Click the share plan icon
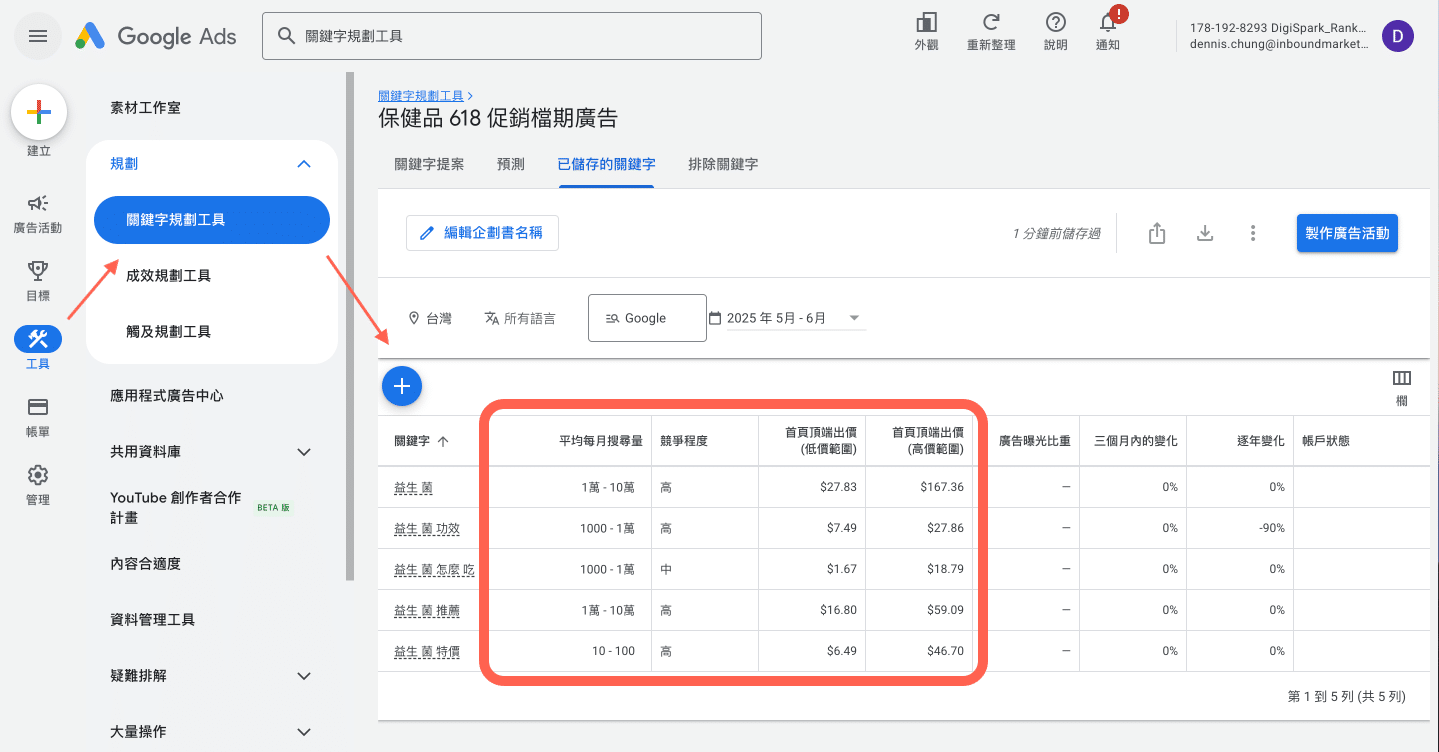This screenshot has height=752, width=1439. pyautogui.click(x=1157, y=233)
